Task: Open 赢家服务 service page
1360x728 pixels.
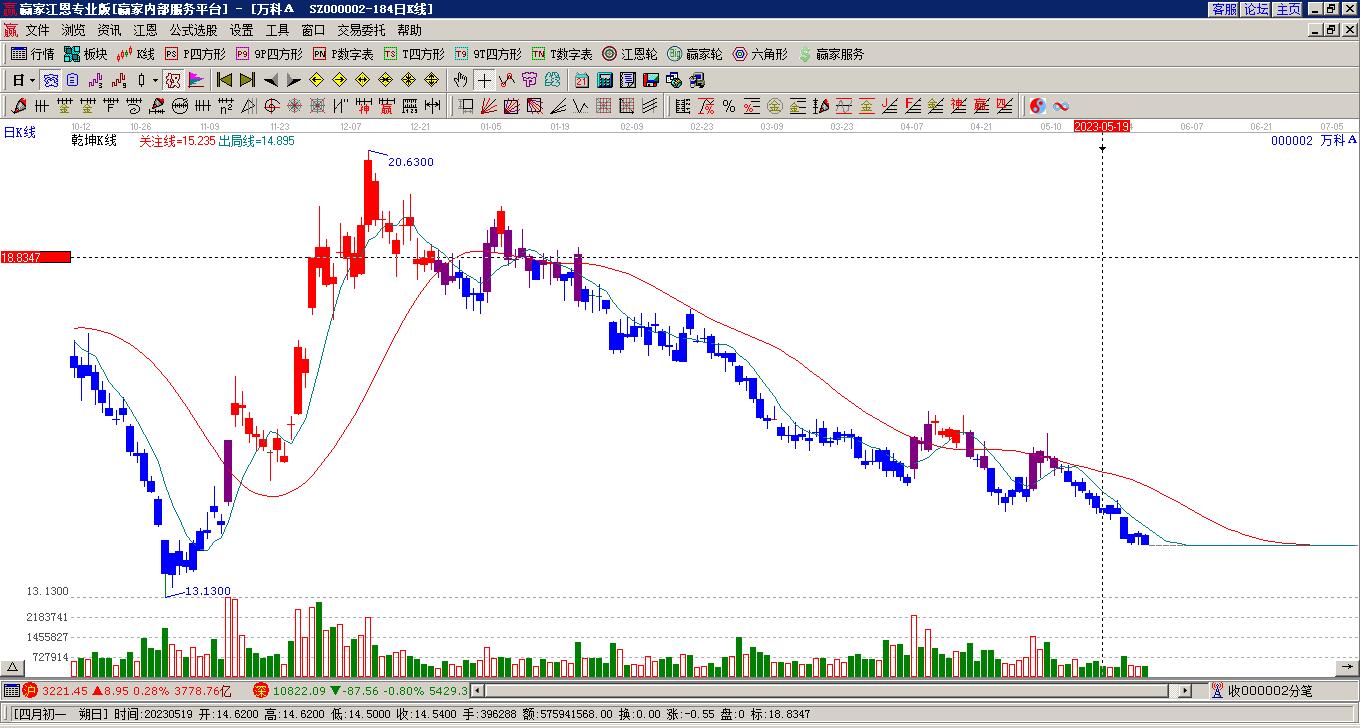Action: pyautogui.click(x=831, y=54)
